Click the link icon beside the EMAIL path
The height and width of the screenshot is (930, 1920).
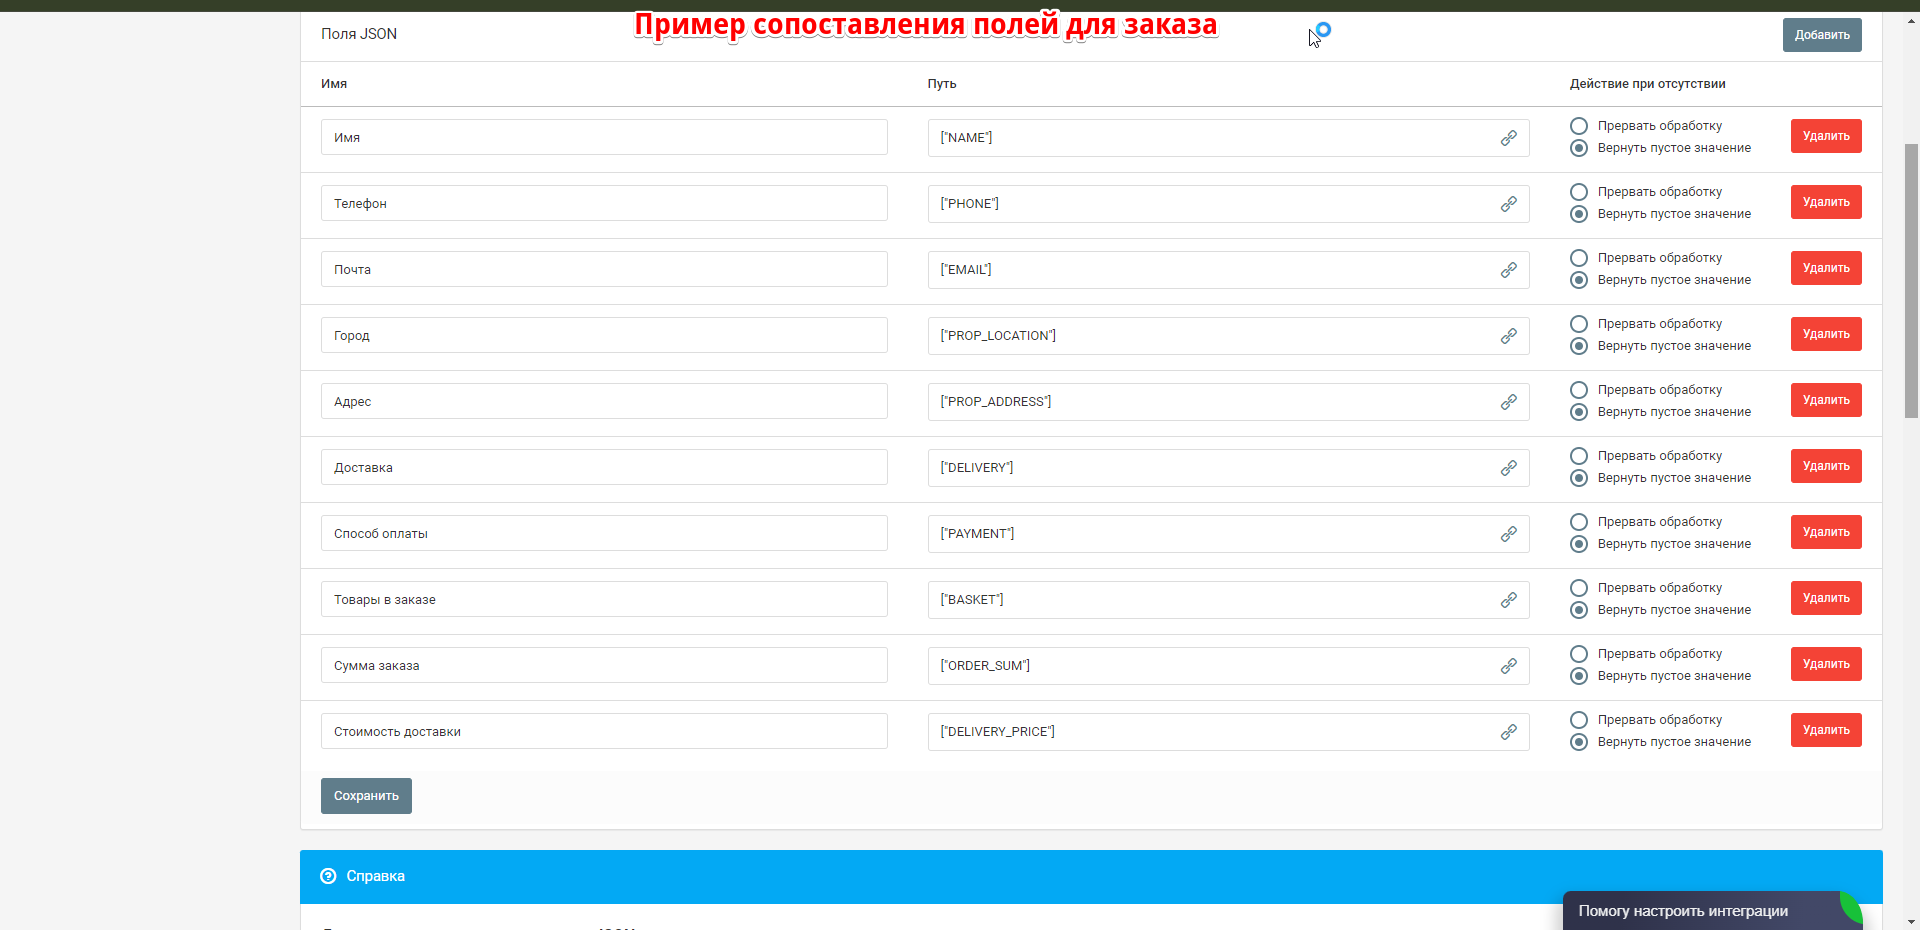pos(1508,270)
